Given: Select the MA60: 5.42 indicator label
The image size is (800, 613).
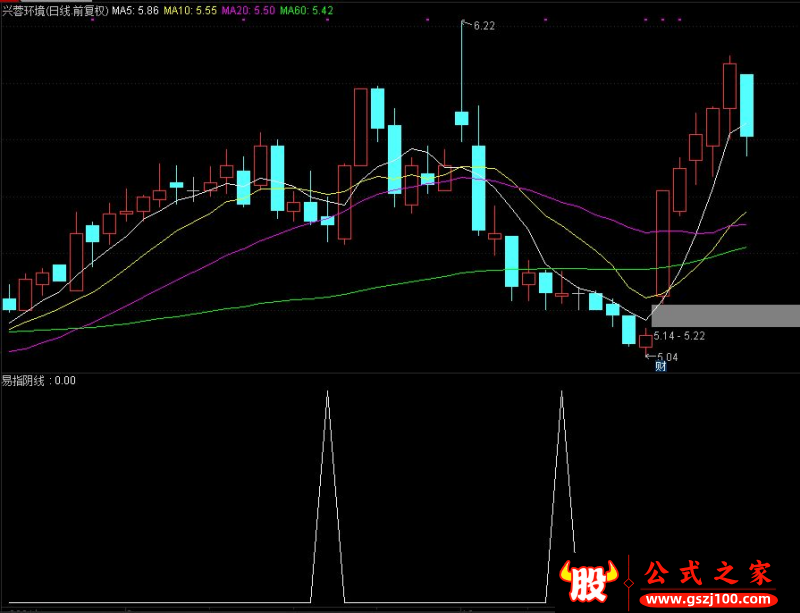Looking at the screenshot, I should click(307, 11).
